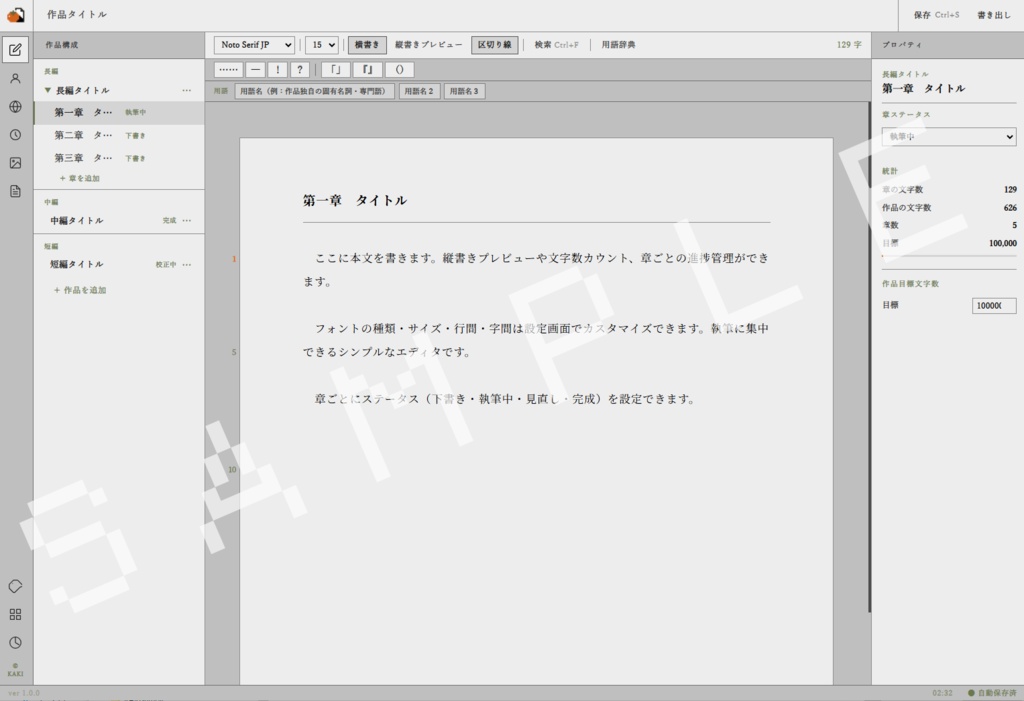
Task: Insert single corner brackets 「」
Action: point(336,69)
